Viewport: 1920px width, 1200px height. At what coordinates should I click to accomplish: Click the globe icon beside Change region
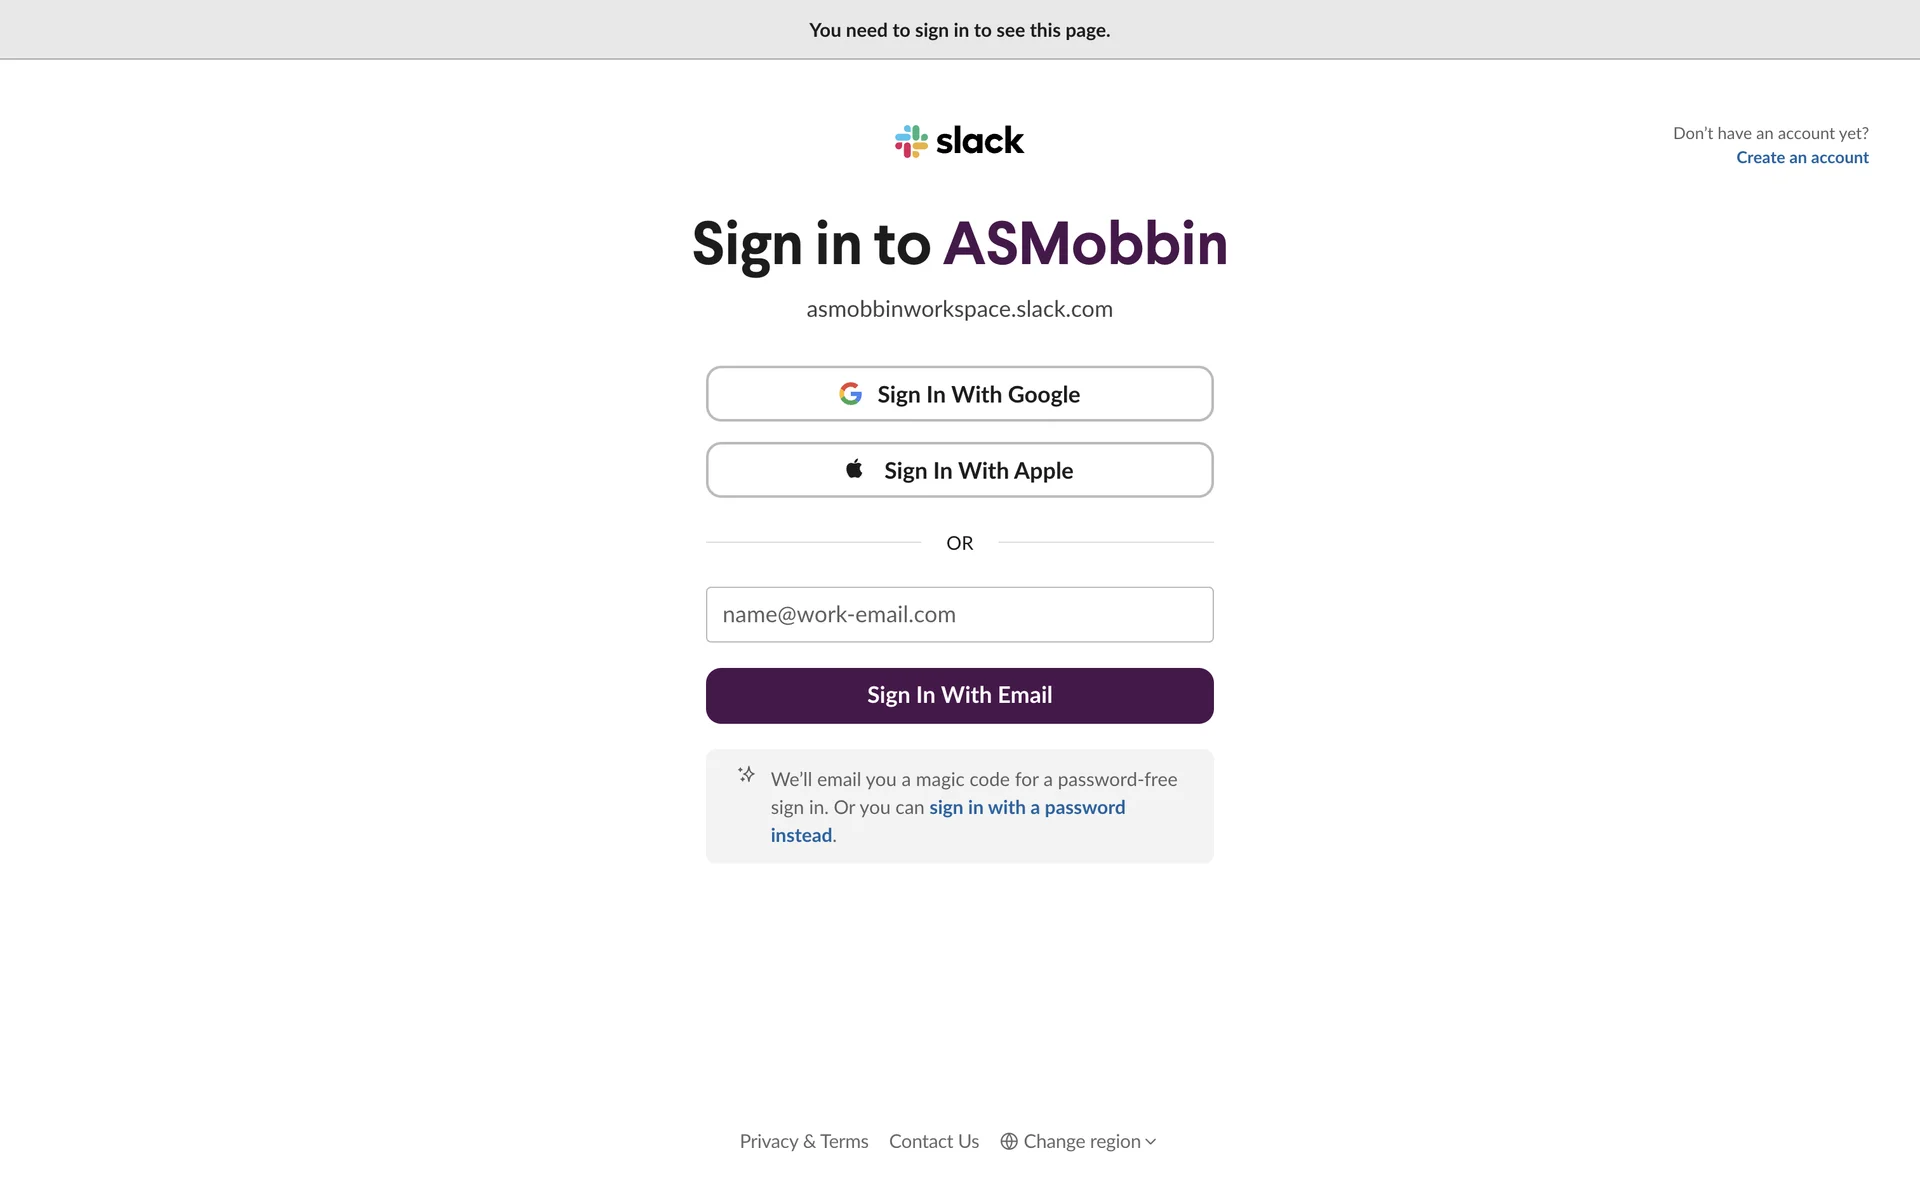1009,1142
